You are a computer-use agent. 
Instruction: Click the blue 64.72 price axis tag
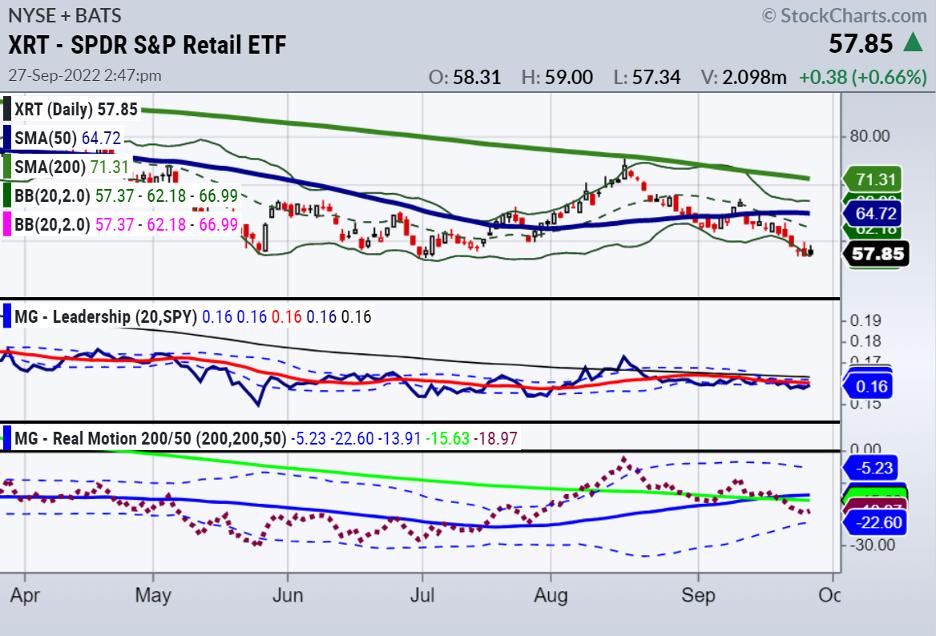click(x=872, y=213)
